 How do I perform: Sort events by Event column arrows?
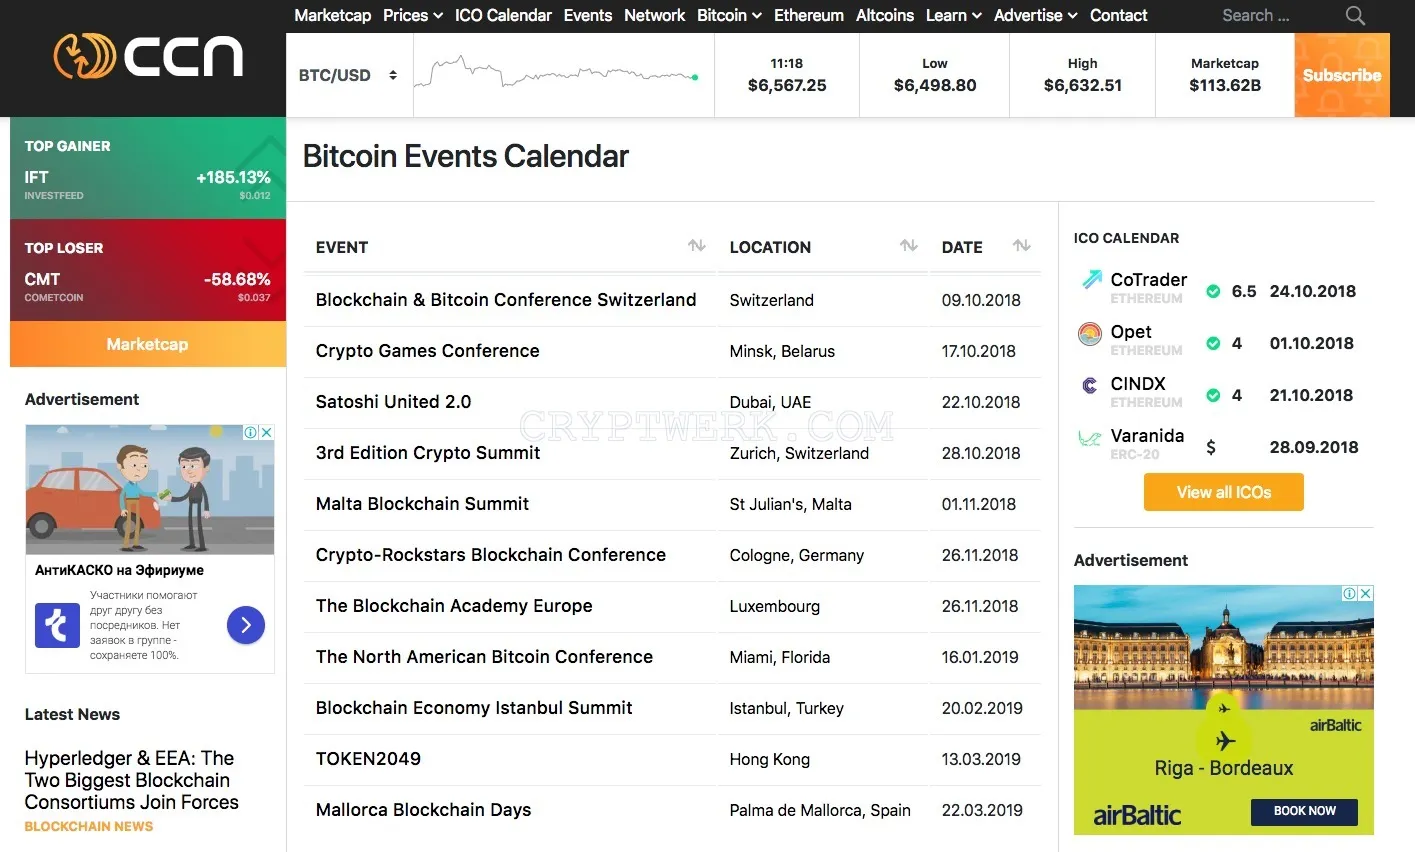[x=697, y=246]
